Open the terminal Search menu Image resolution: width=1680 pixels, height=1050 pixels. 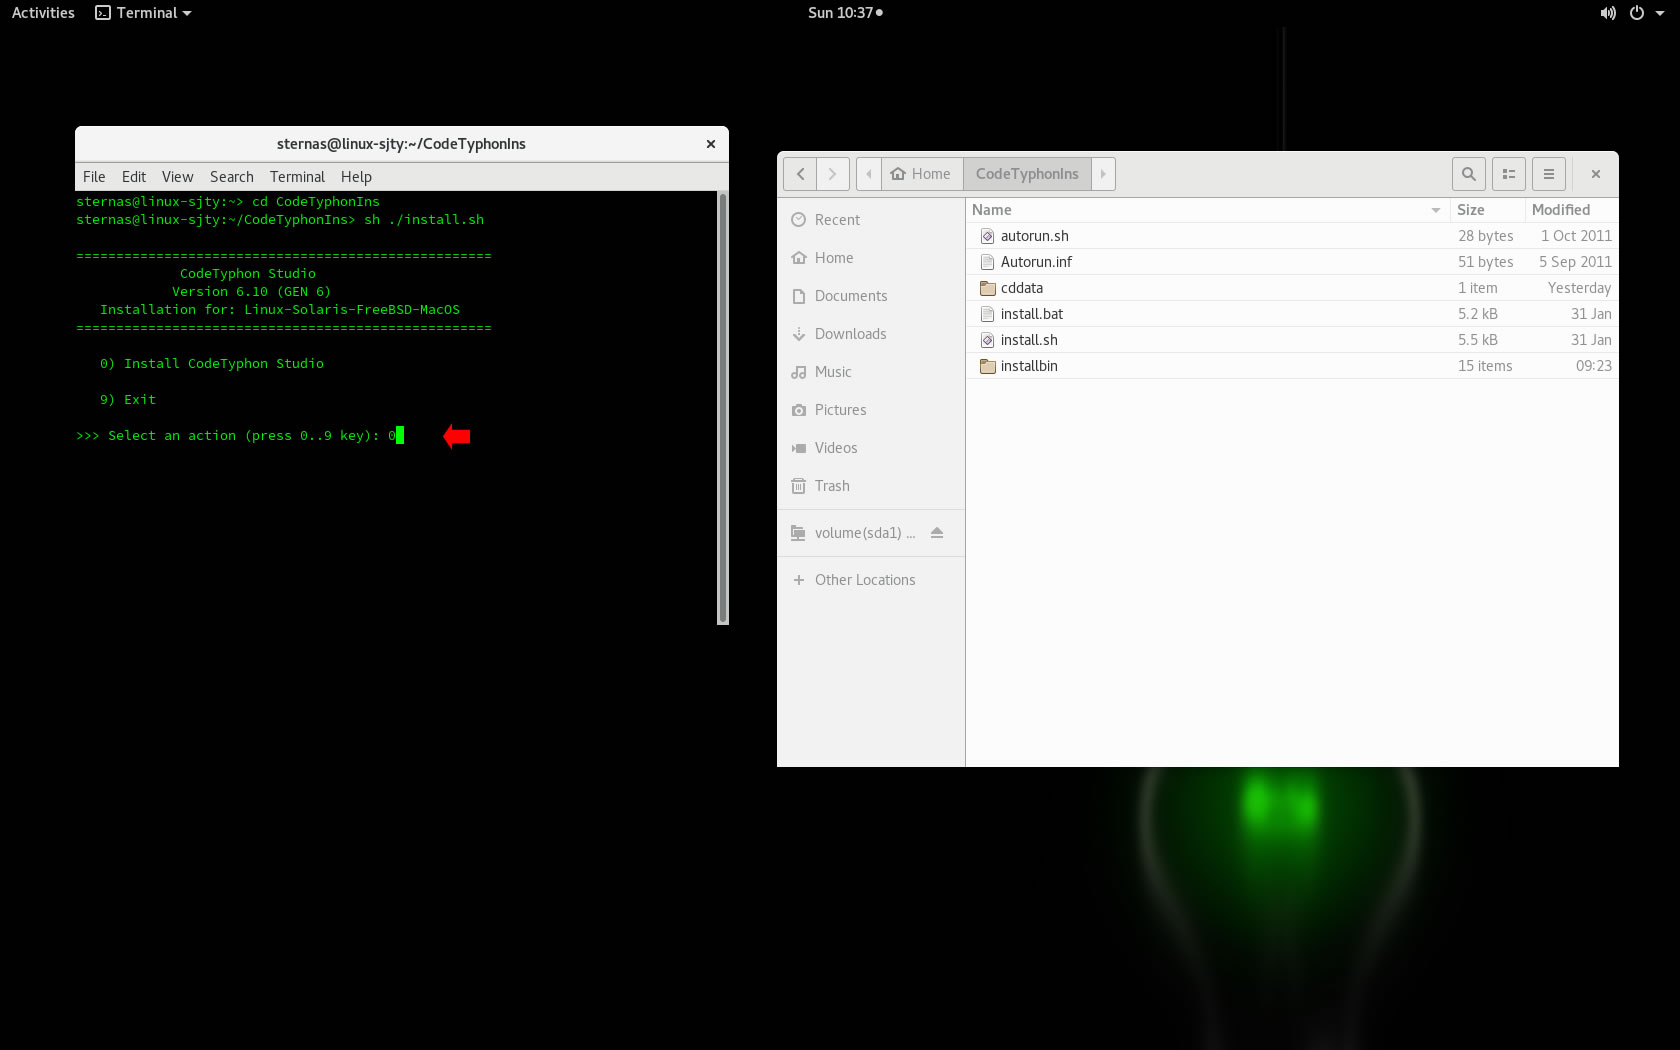231,177
